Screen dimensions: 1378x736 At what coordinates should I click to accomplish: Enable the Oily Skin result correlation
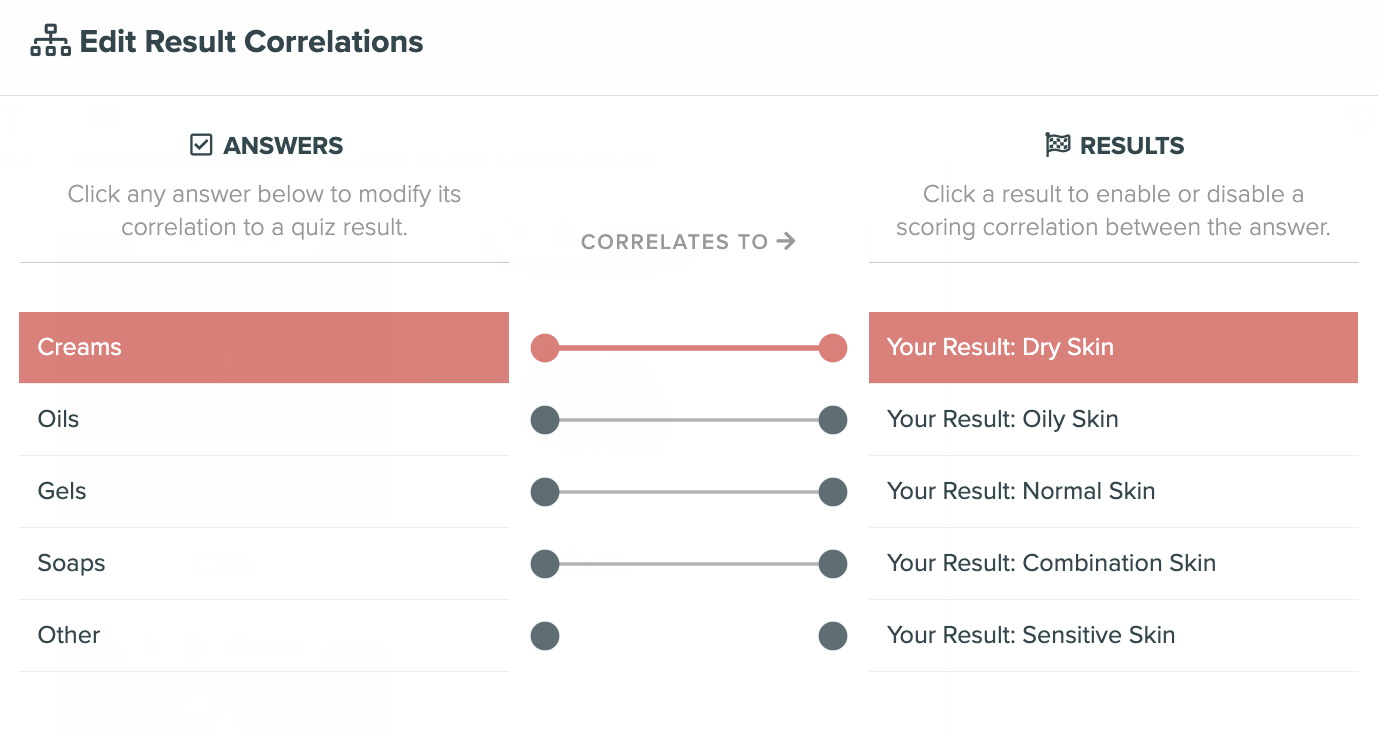[1112, 420]
